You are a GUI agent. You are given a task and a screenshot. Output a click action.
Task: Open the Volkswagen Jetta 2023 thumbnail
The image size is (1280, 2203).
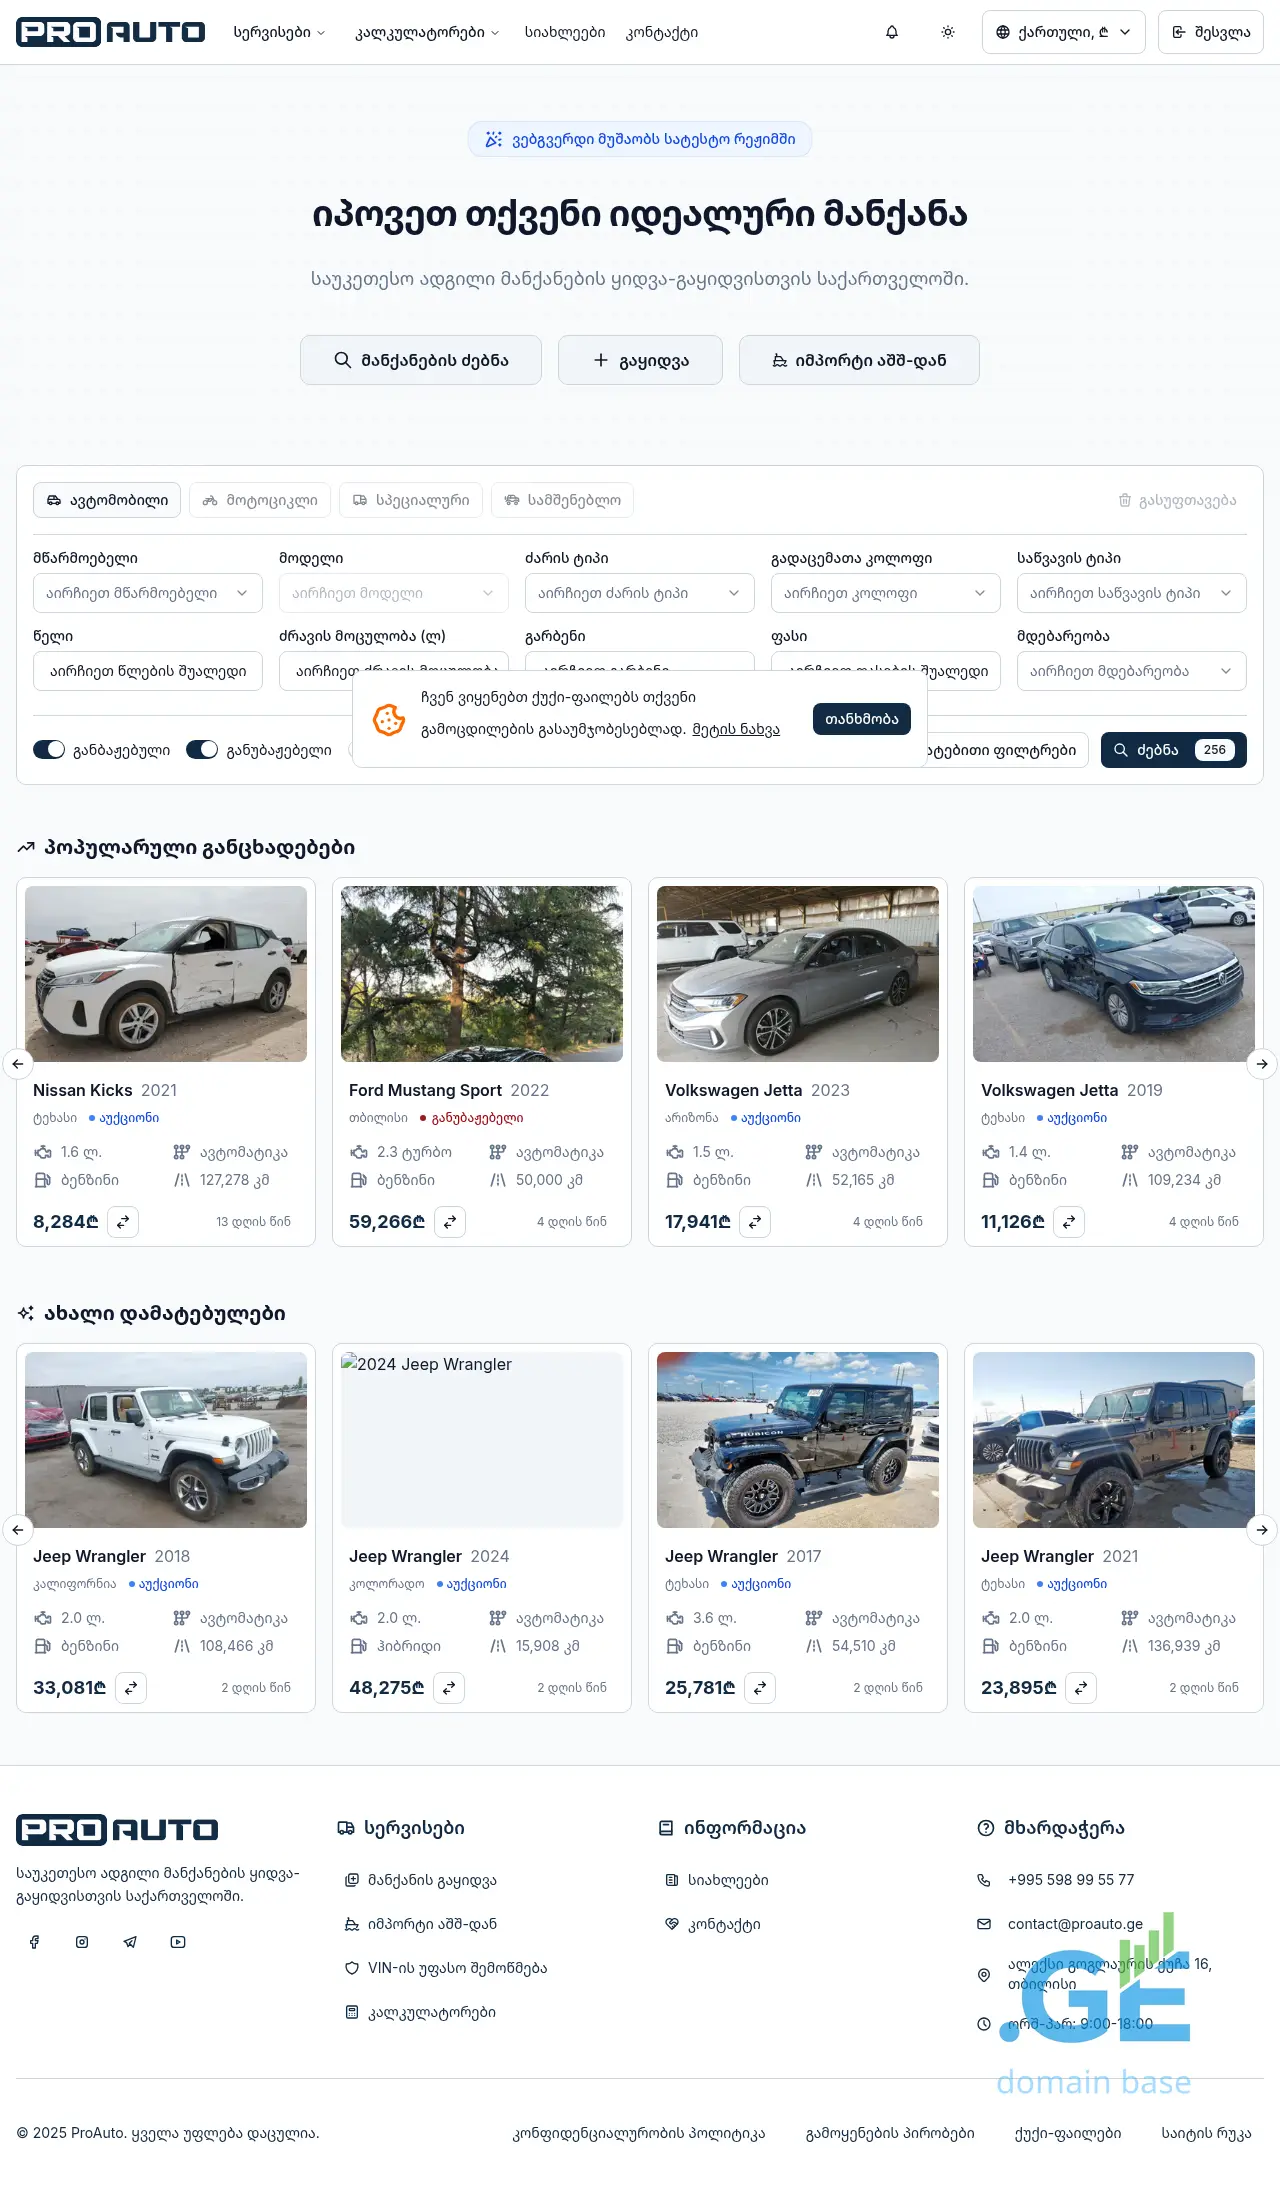point(798,974)
